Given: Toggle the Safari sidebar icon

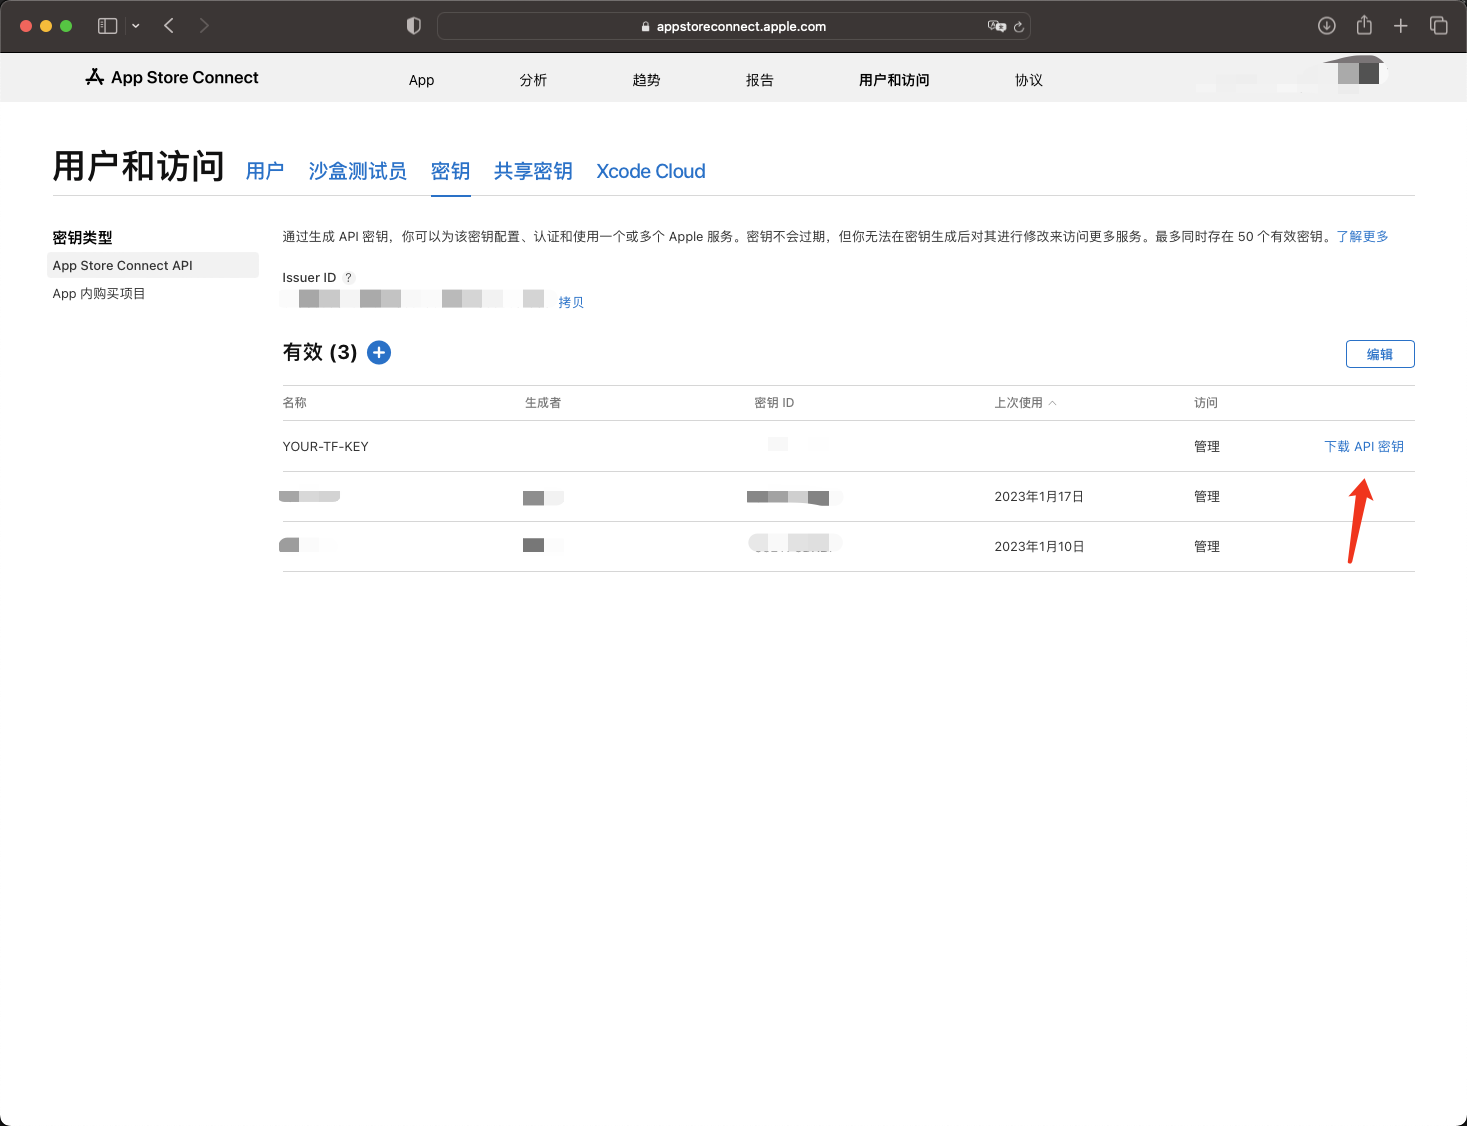Looking at the screenshot, I should click(x=107, y=26).
